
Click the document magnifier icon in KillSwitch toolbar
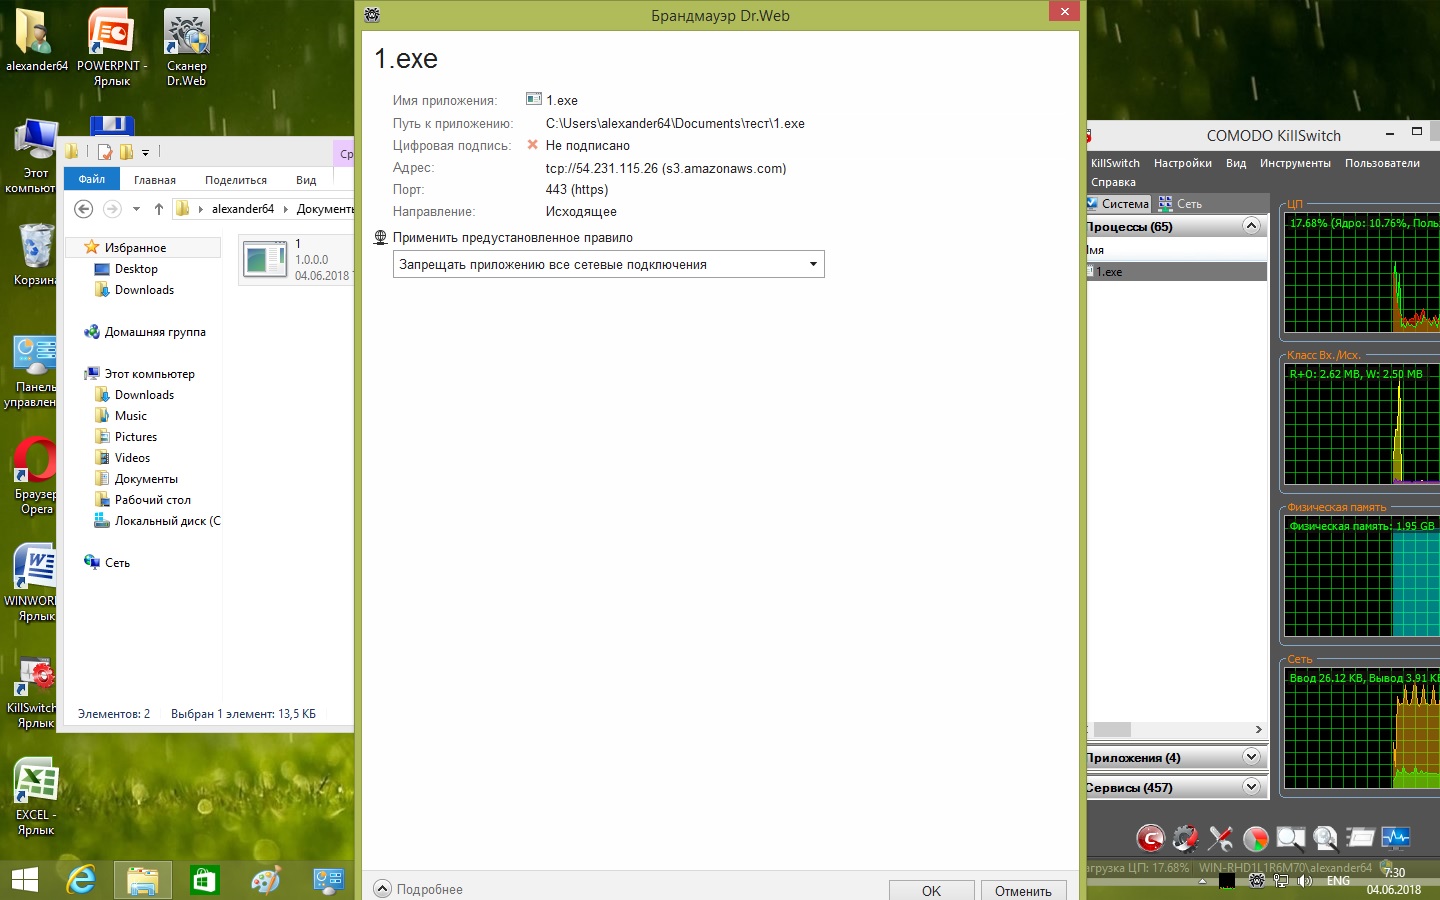pyautogui.click(x=1325, y=838)
